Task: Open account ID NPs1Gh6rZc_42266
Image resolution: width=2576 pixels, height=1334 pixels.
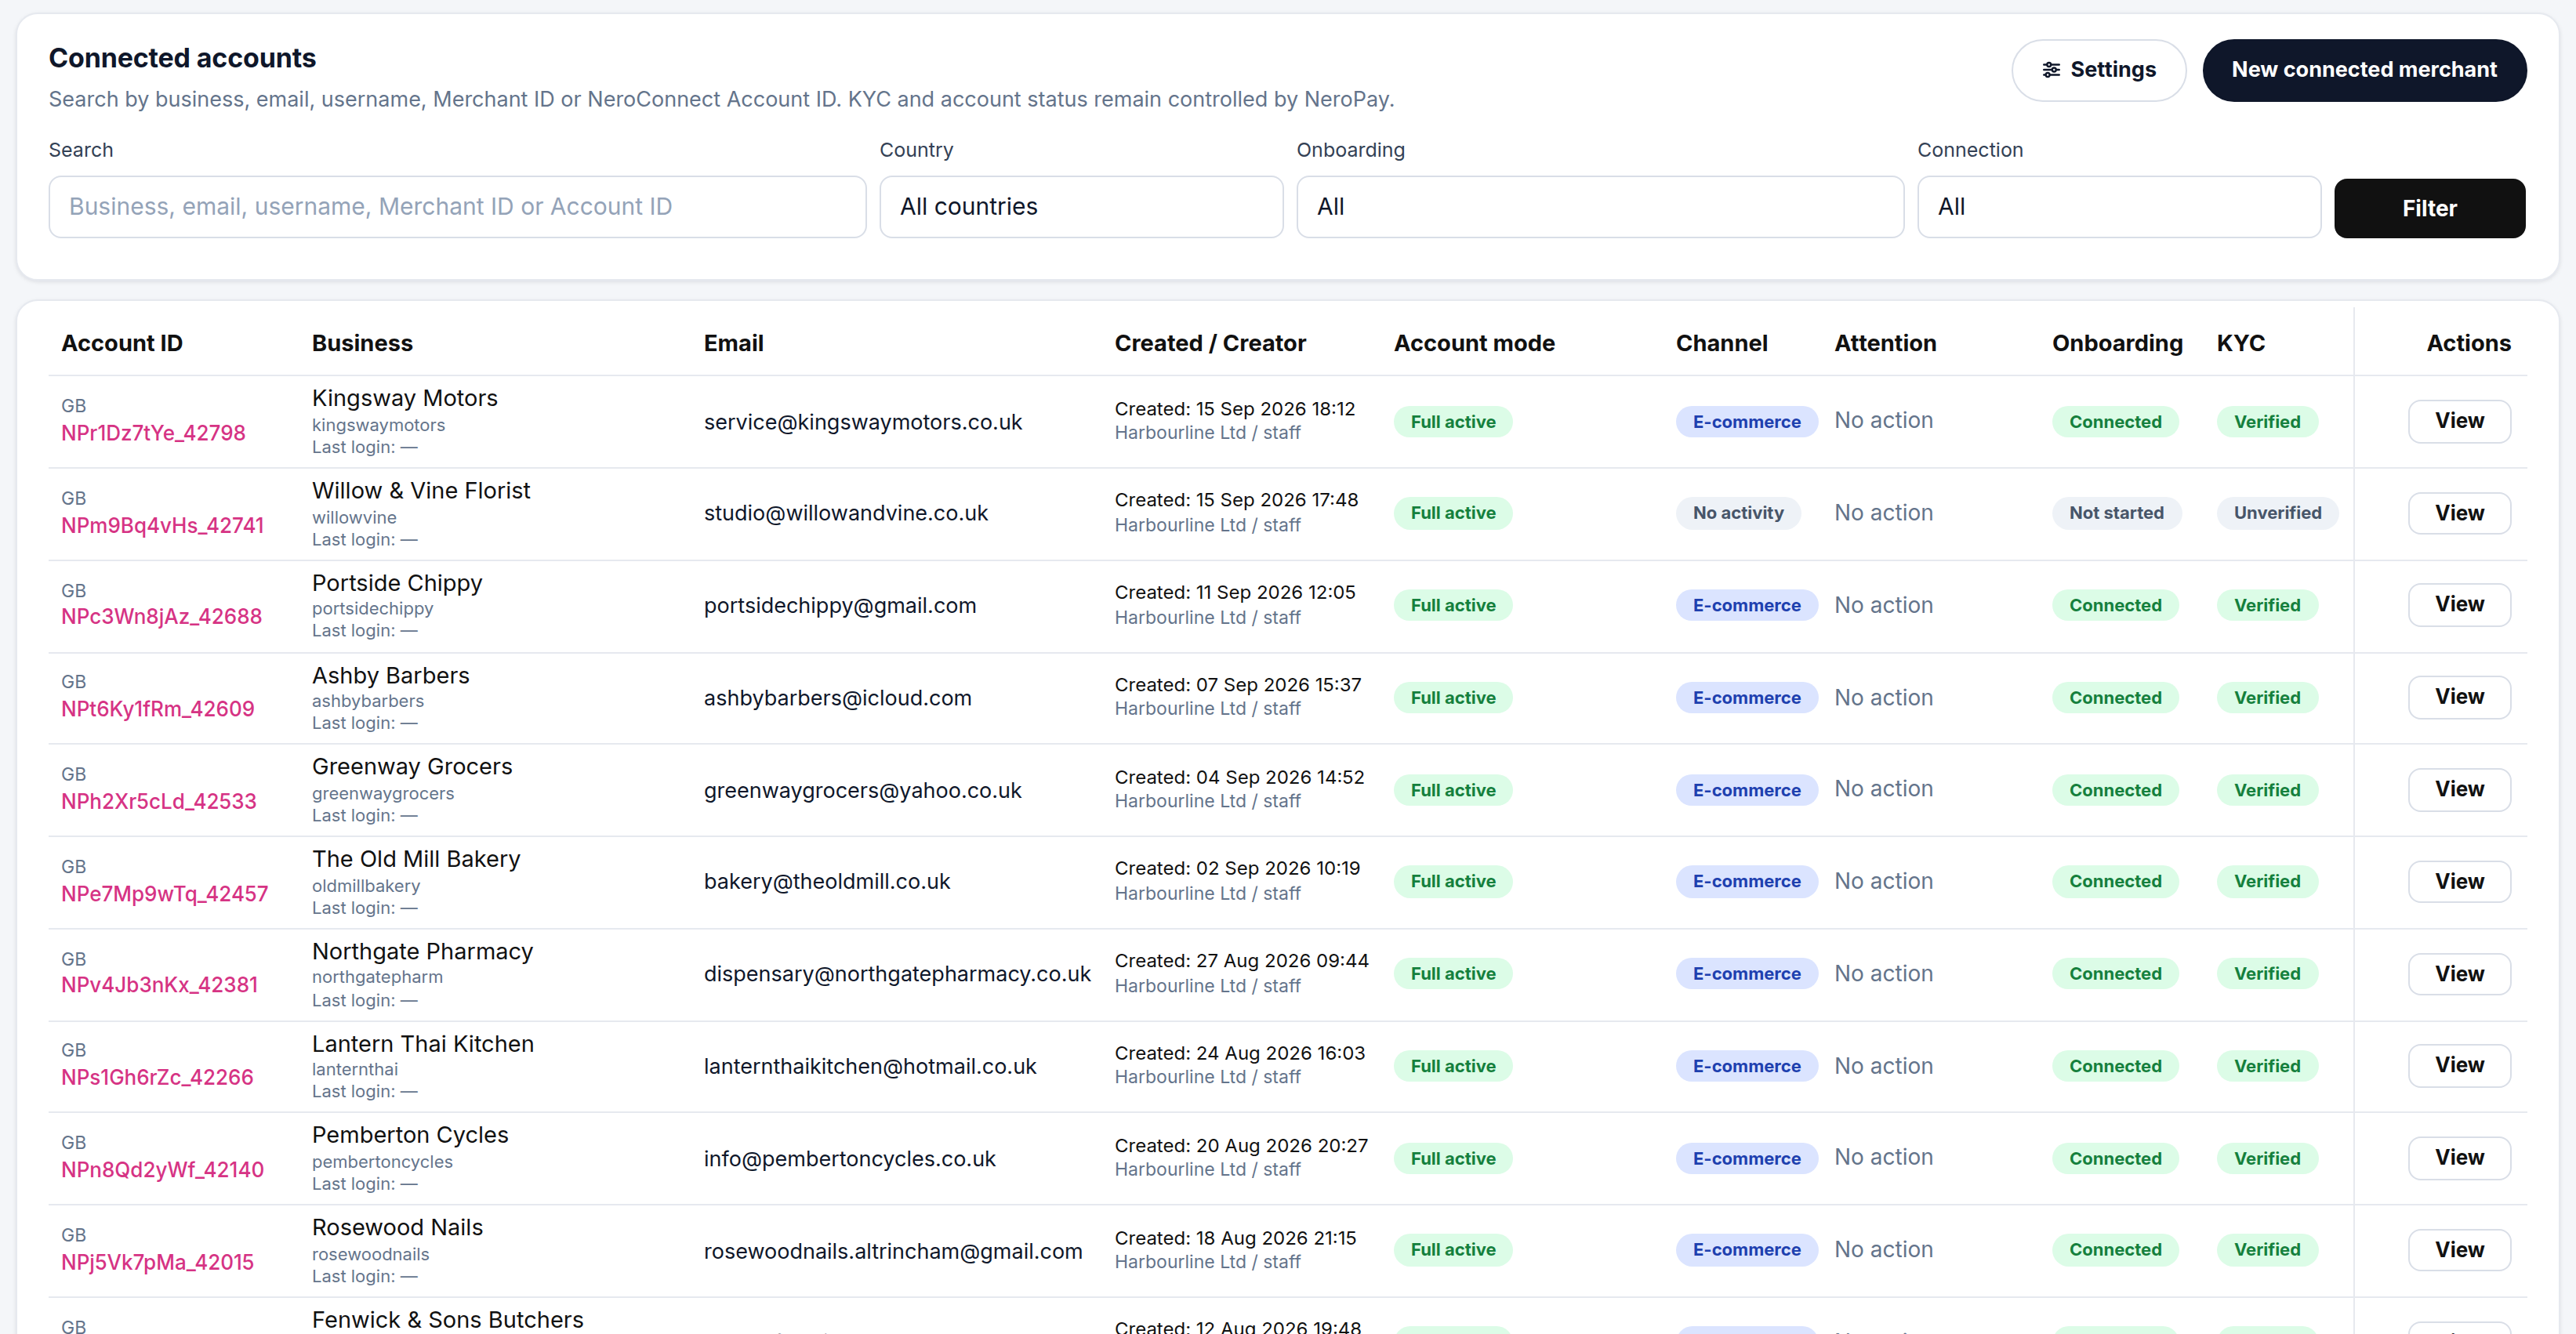Action: (x=157, y=1078)
